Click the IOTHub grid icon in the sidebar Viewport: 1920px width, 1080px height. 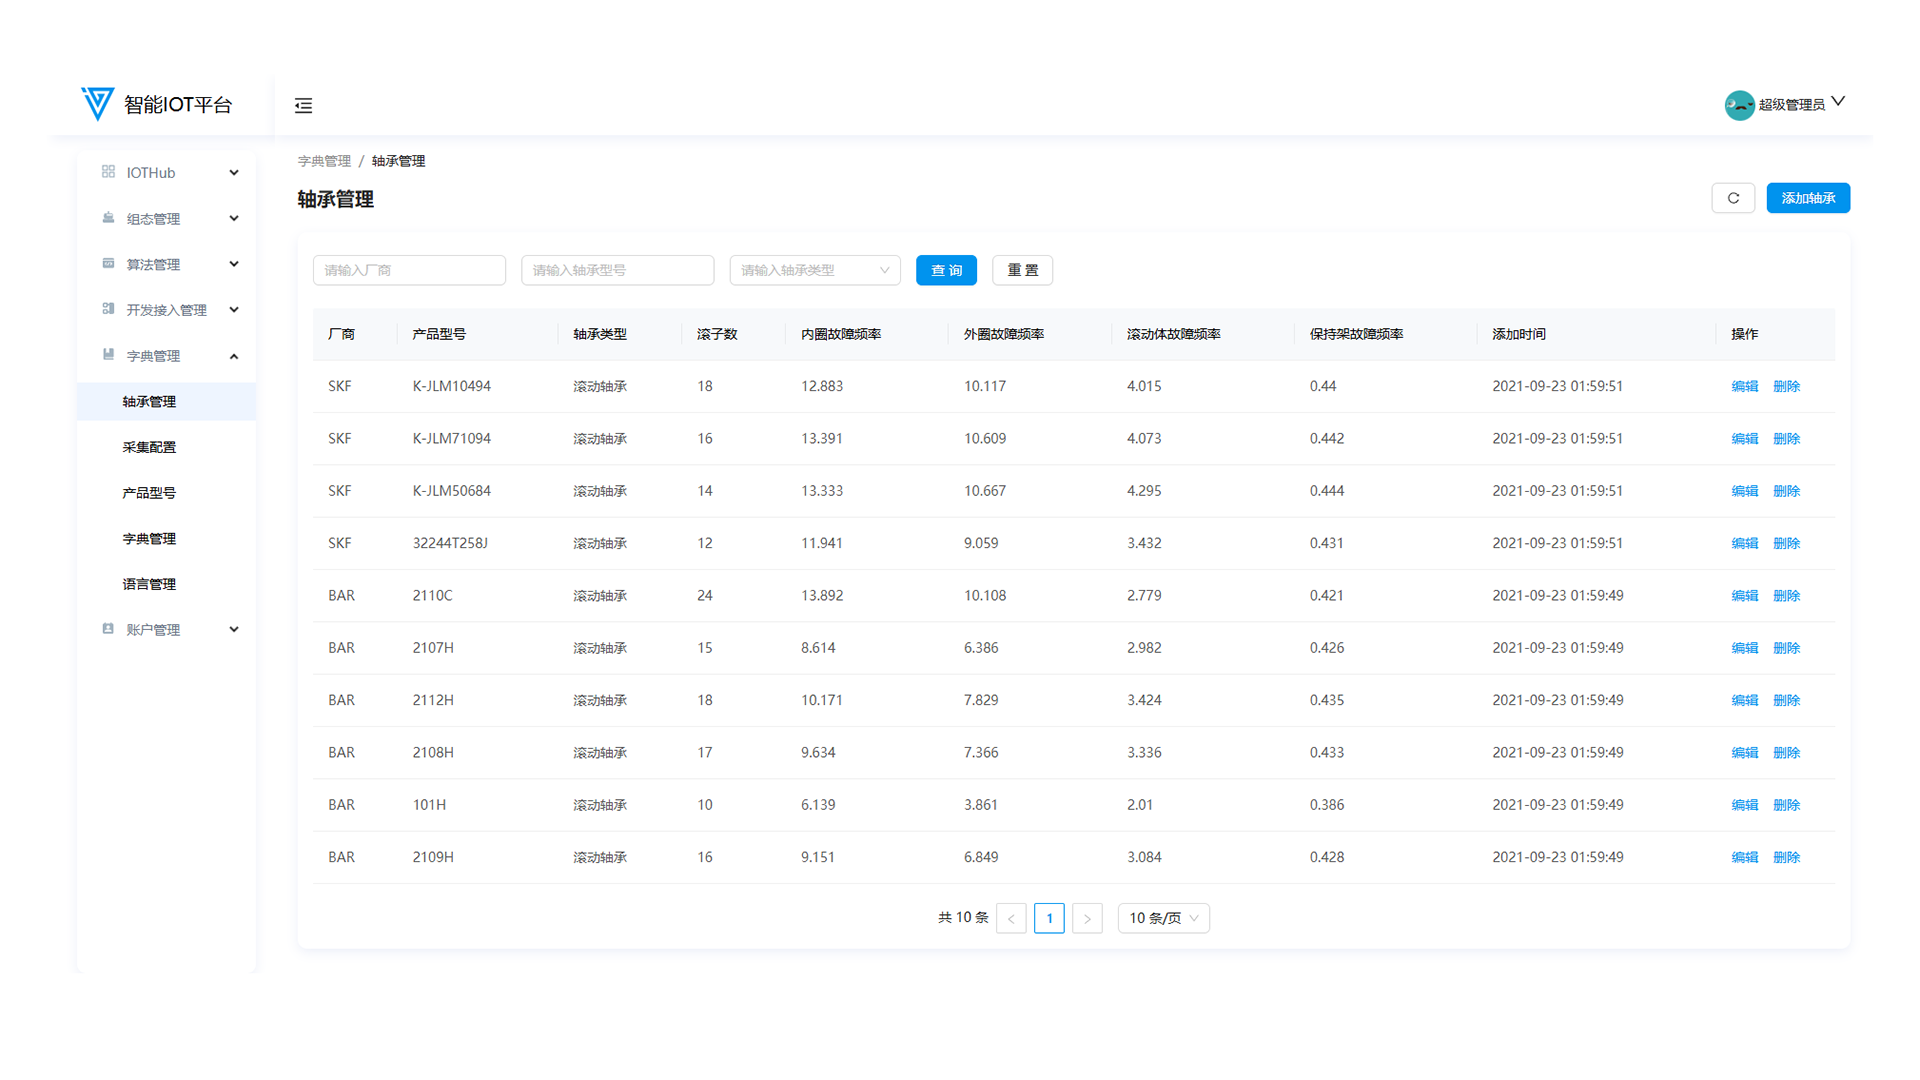[108, 172]
